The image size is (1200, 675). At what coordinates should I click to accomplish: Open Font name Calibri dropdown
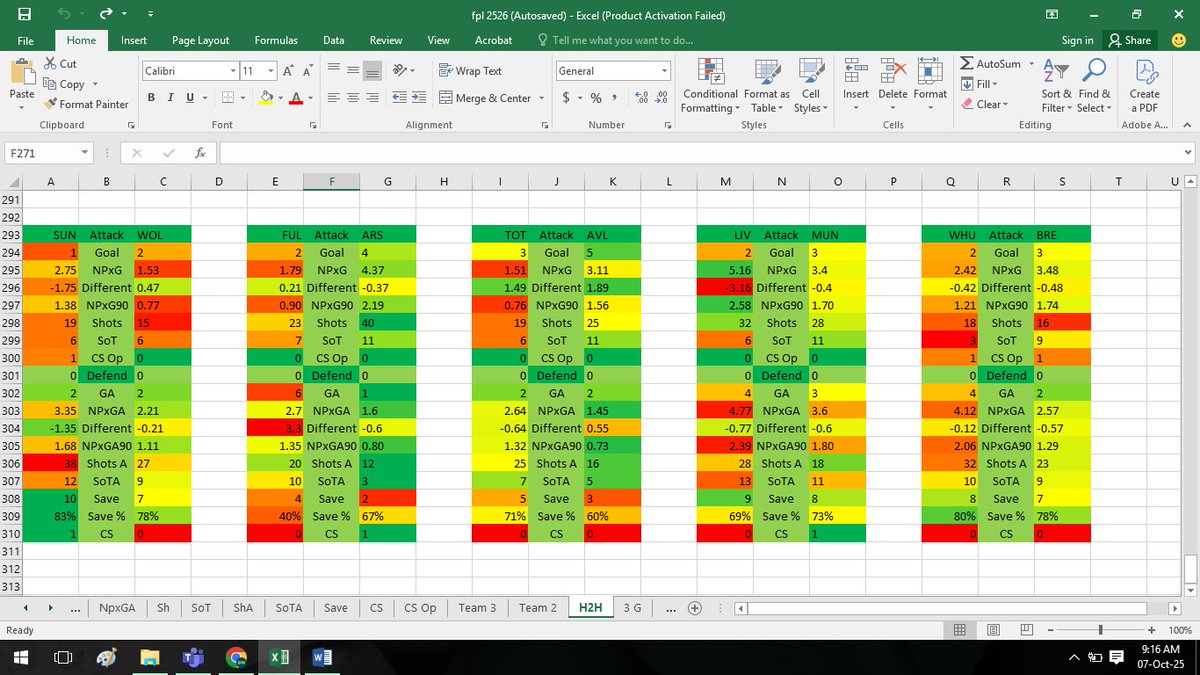pyautogui.click(x=233, y=71)
